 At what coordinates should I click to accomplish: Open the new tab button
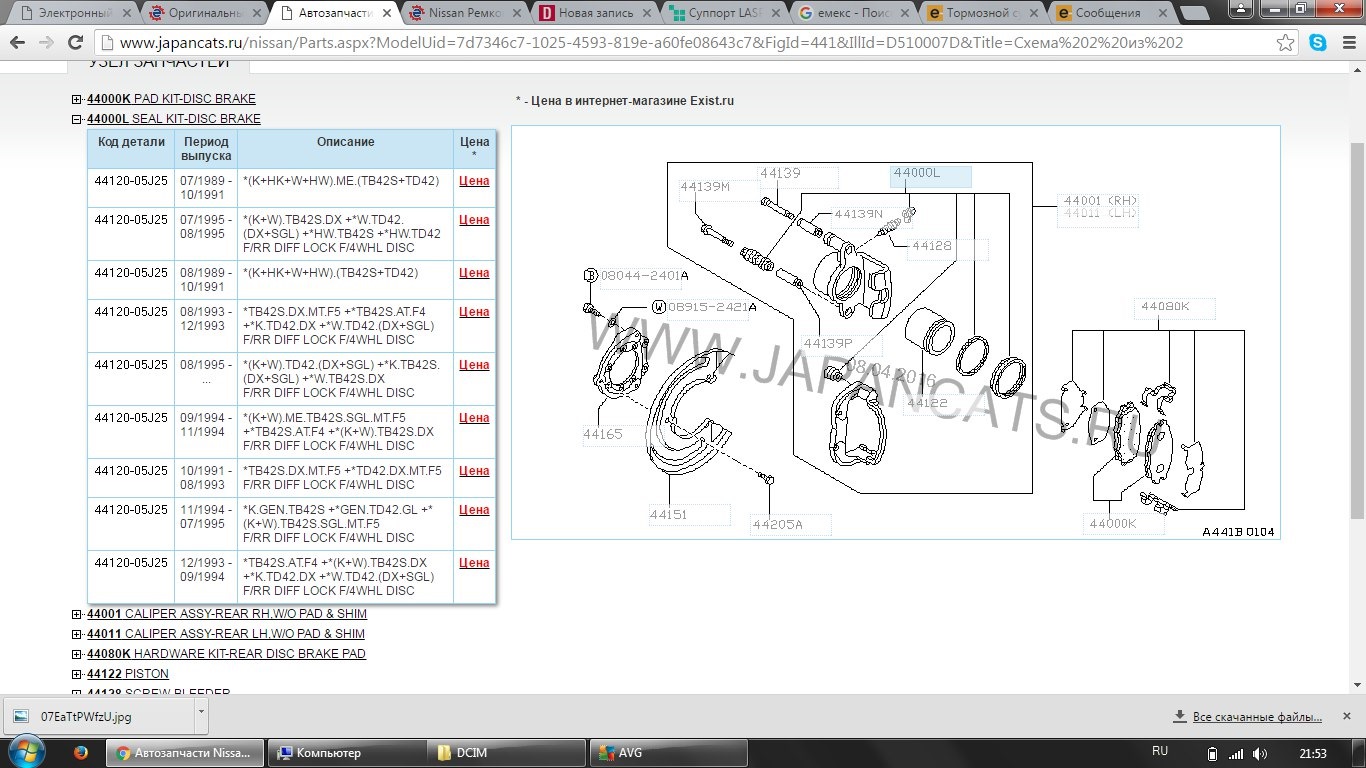[x=1194, y=14]
